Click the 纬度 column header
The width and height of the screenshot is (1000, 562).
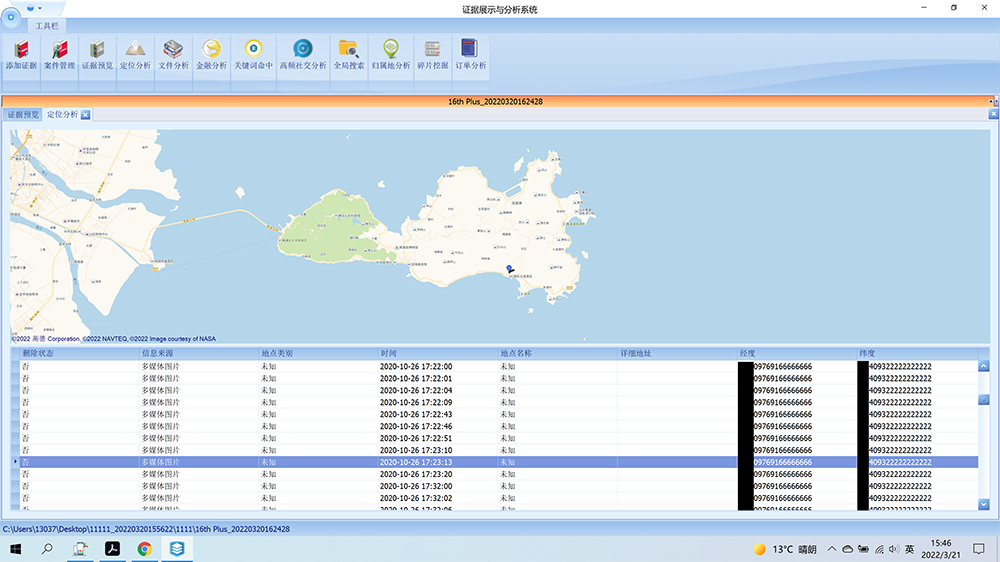[917, 353]
